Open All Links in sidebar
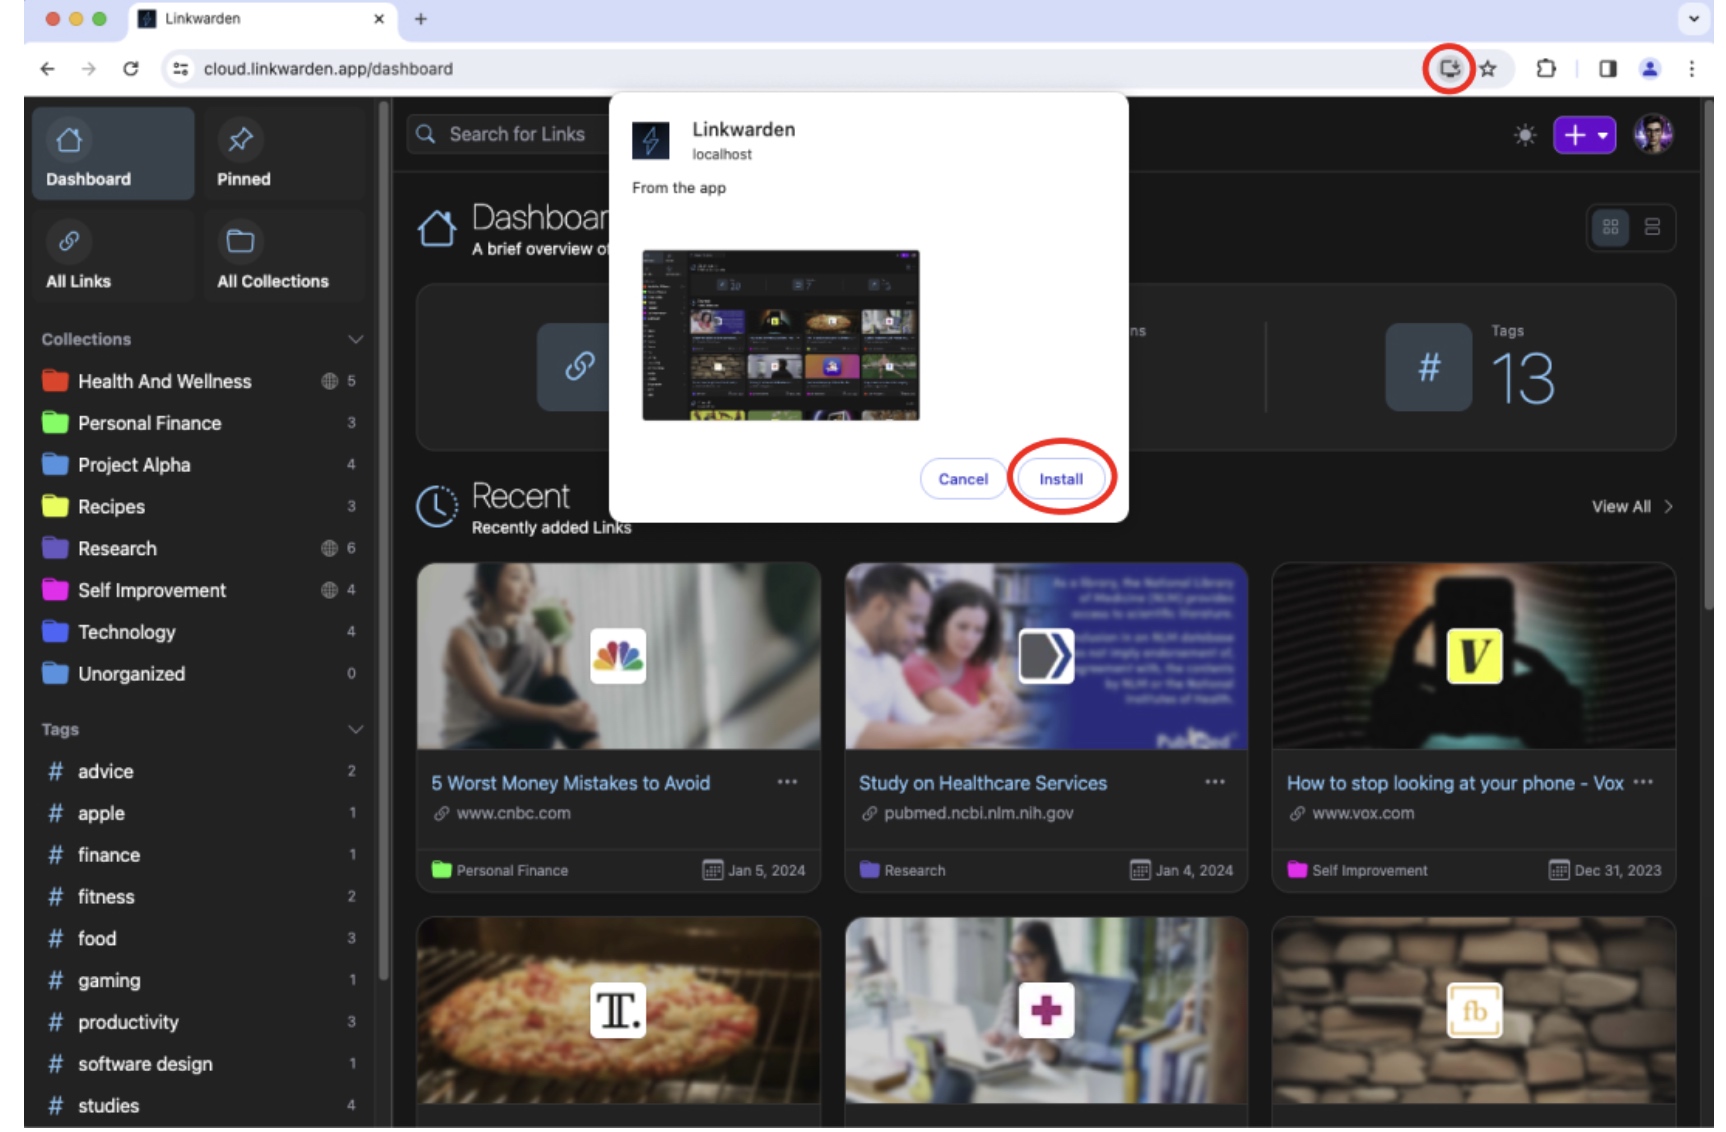The image size is (1726, 1132). tap(112, 256)
